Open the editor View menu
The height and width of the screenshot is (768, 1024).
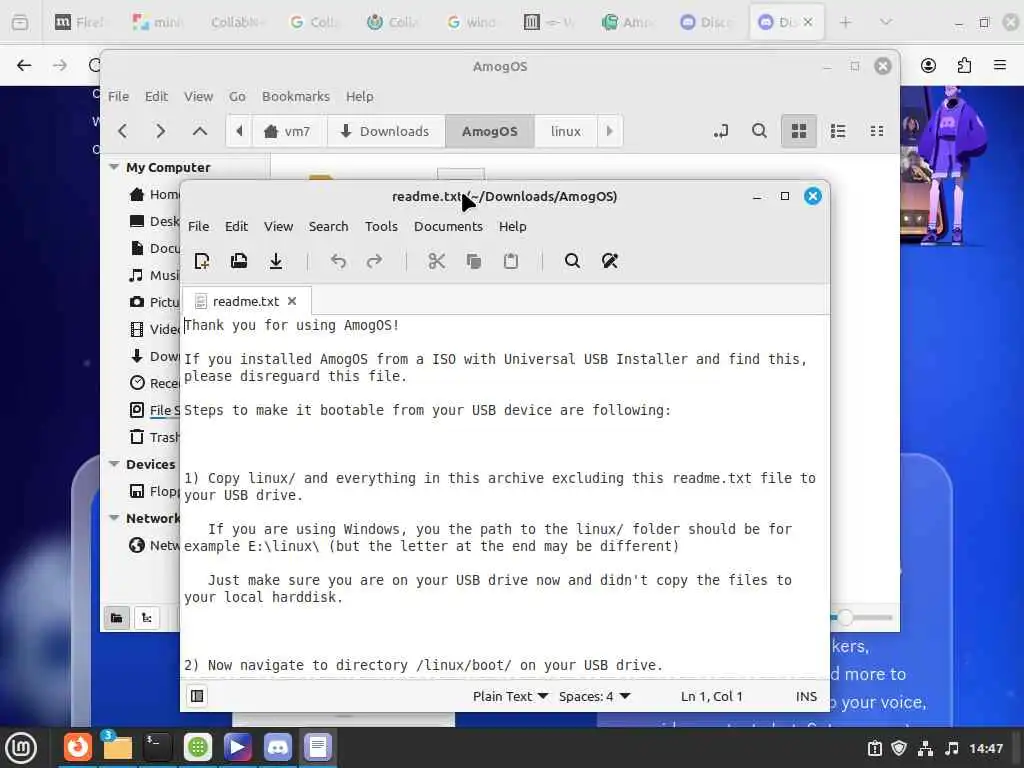(x=278, y=226)
